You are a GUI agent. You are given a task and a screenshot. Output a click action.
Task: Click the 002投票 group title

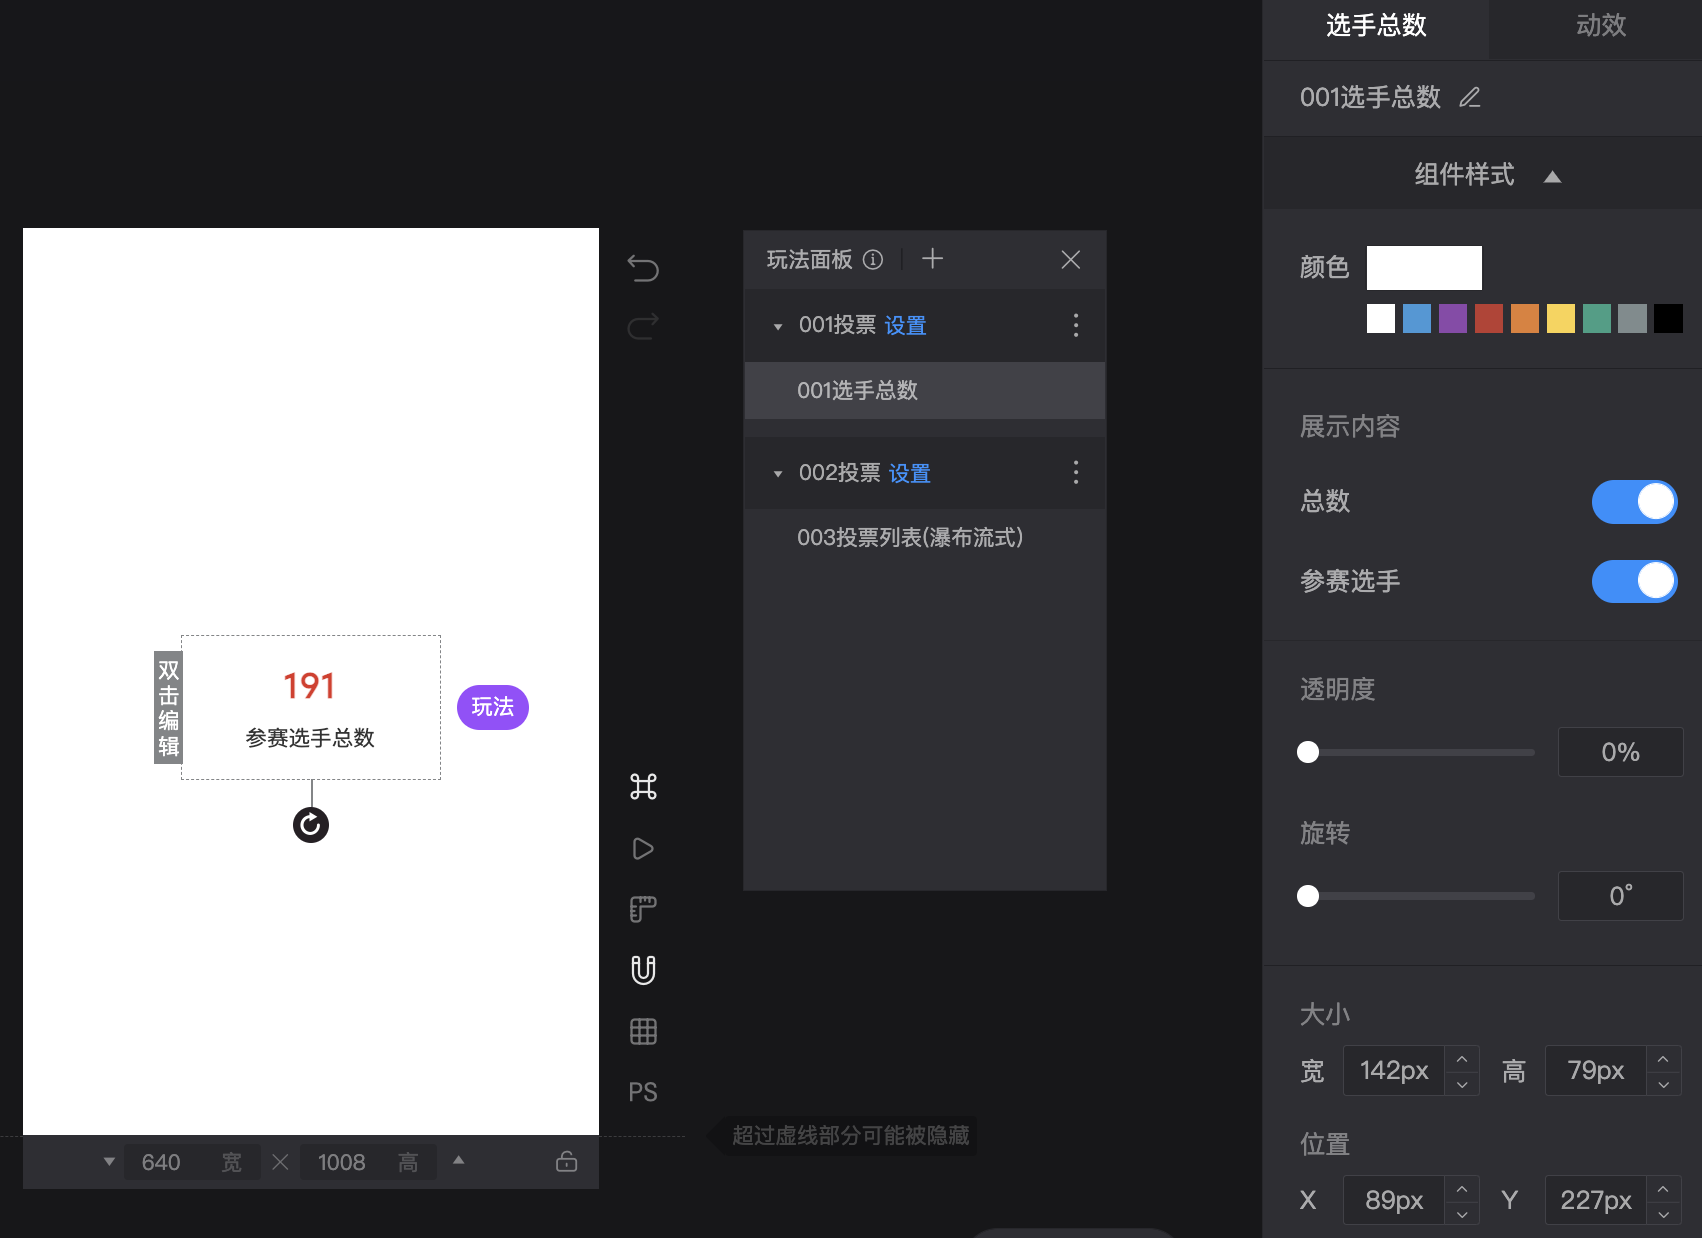840,473
